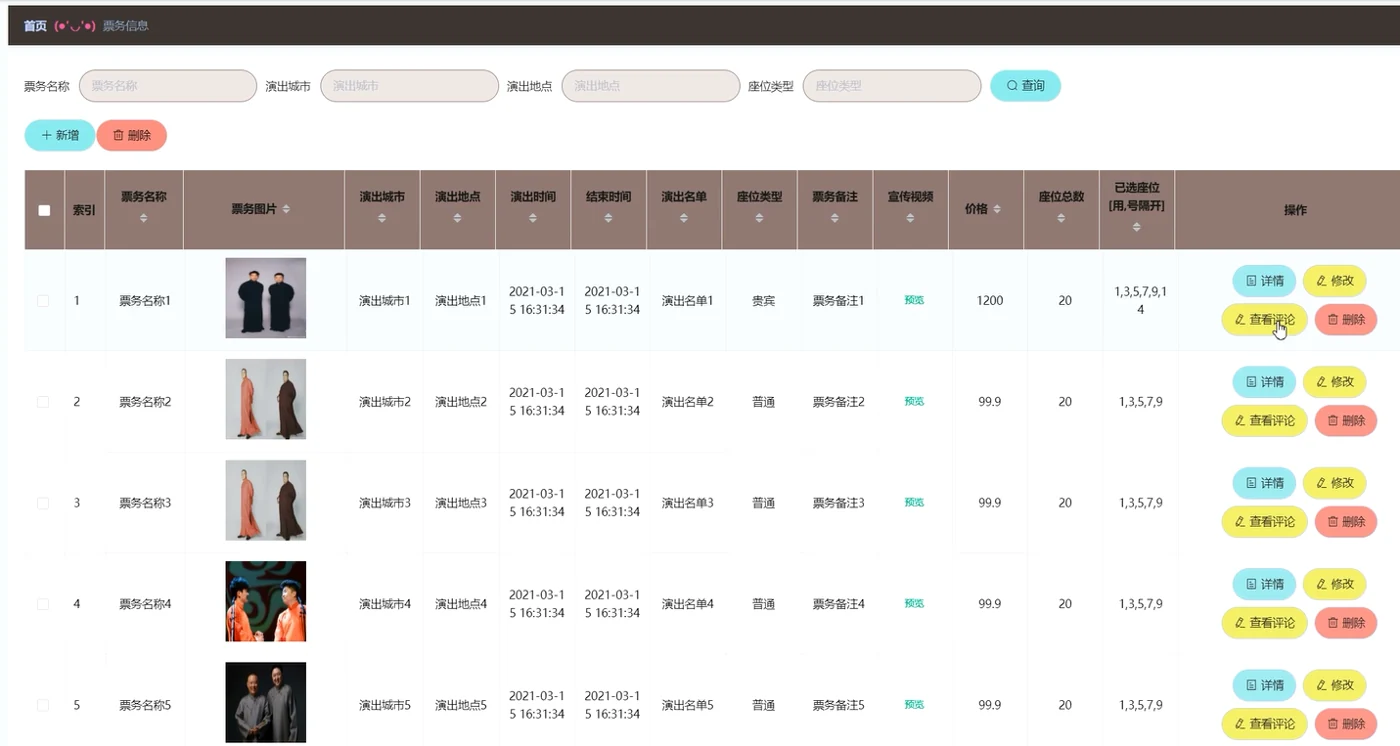Click 修改 for 票务名称5
The width and height of the screenshot is (1400, 746).
tap(1334, 685)
